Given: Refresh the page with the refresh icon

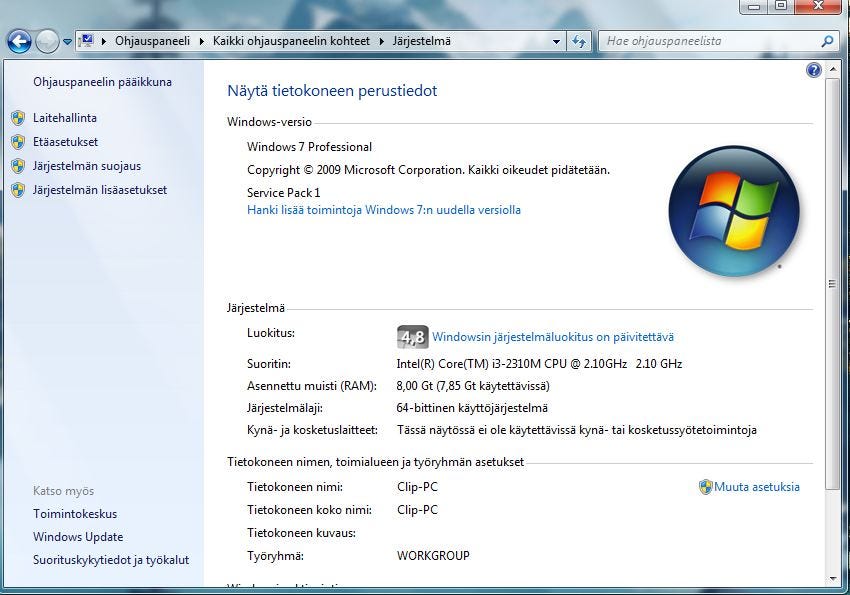Looking at the screenshot, I should pos(579,41).
